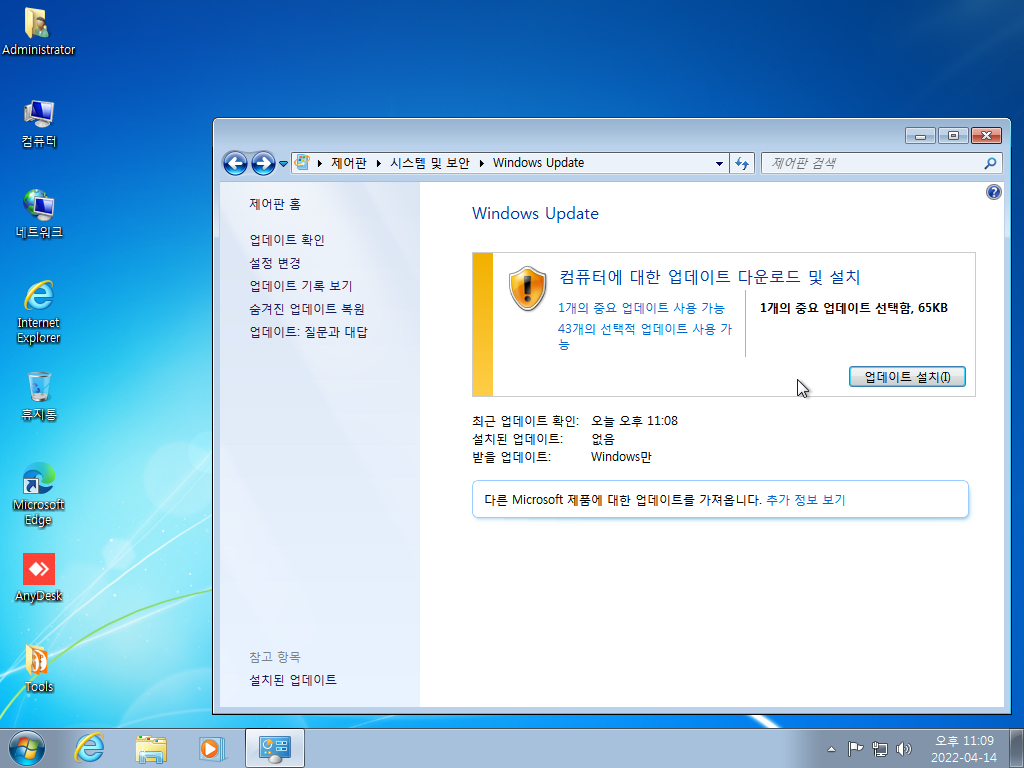Maximize the Windows Update window
This screenshot has height=768, width=1024.
[953, 136]
